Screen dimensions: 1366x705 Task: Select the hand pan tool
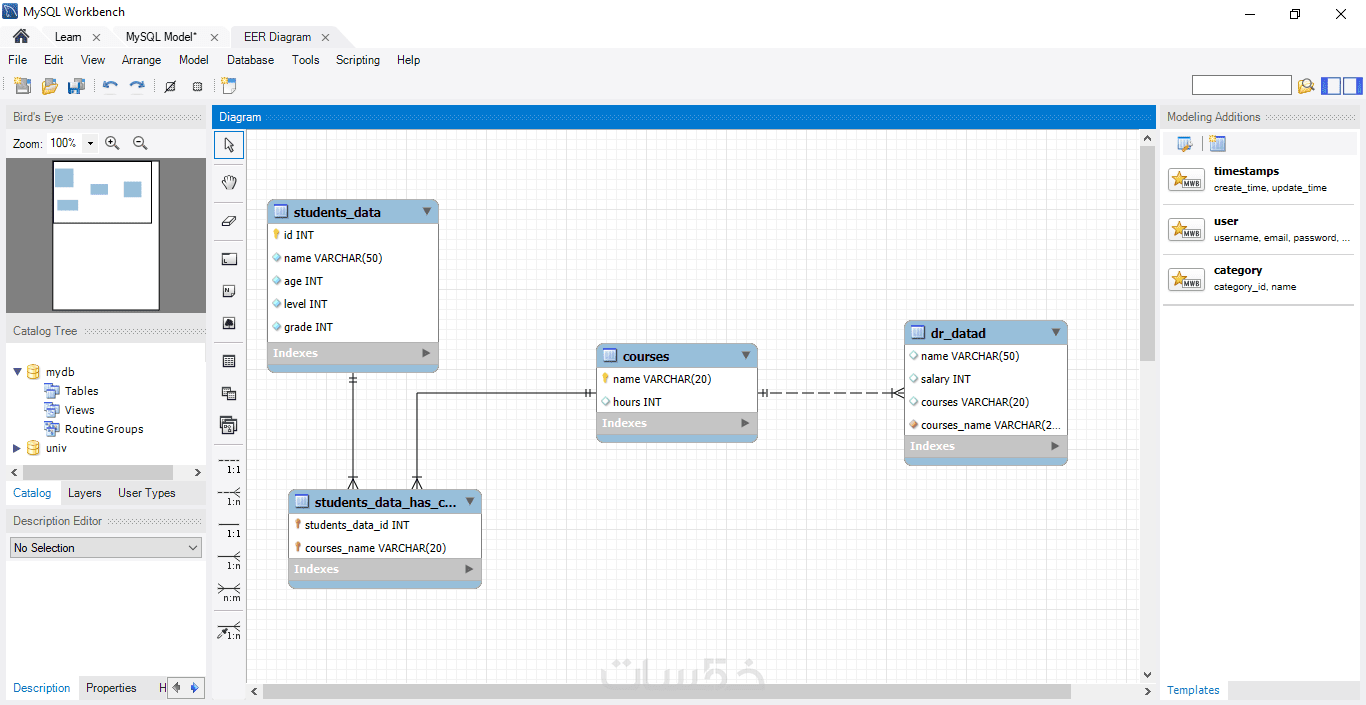[x=229, y=182]
